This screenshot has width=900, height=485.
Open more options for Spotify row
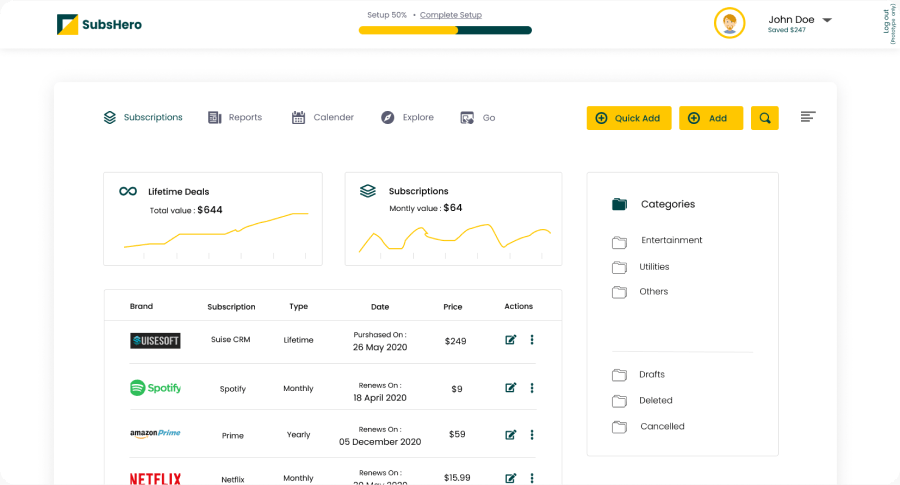(532, 388)
